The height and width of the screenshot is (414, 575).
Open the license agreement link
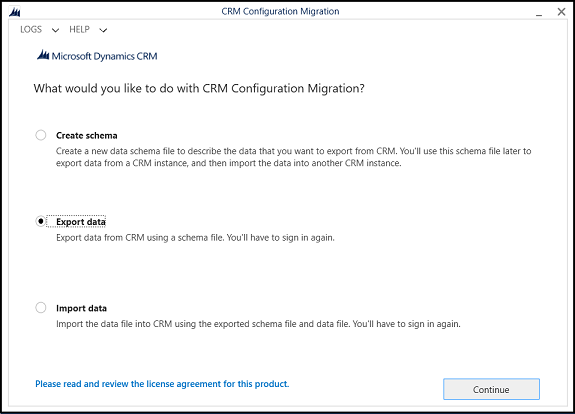click(162, 384)
